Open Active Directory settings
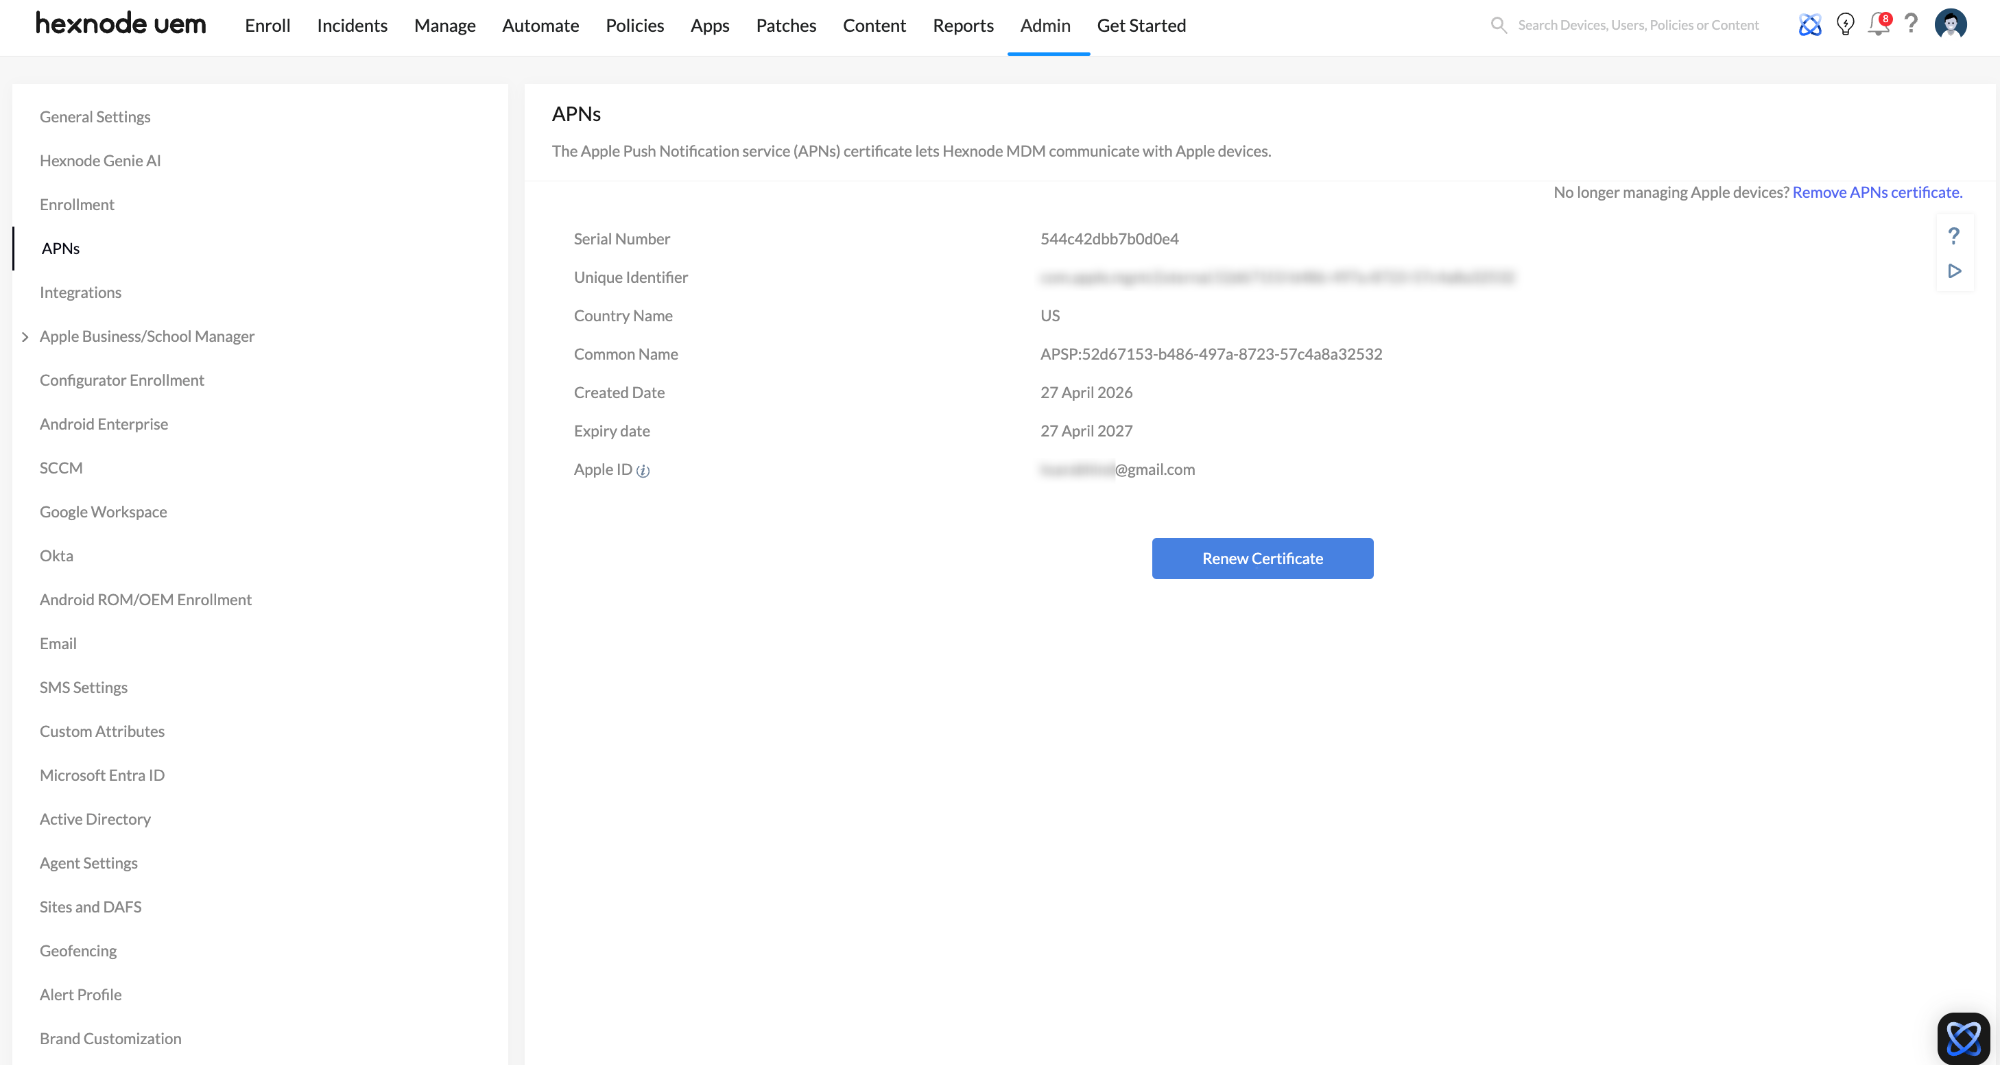Image resolution: width=2000 pixels, height=1065 pixels. [95, 820]
